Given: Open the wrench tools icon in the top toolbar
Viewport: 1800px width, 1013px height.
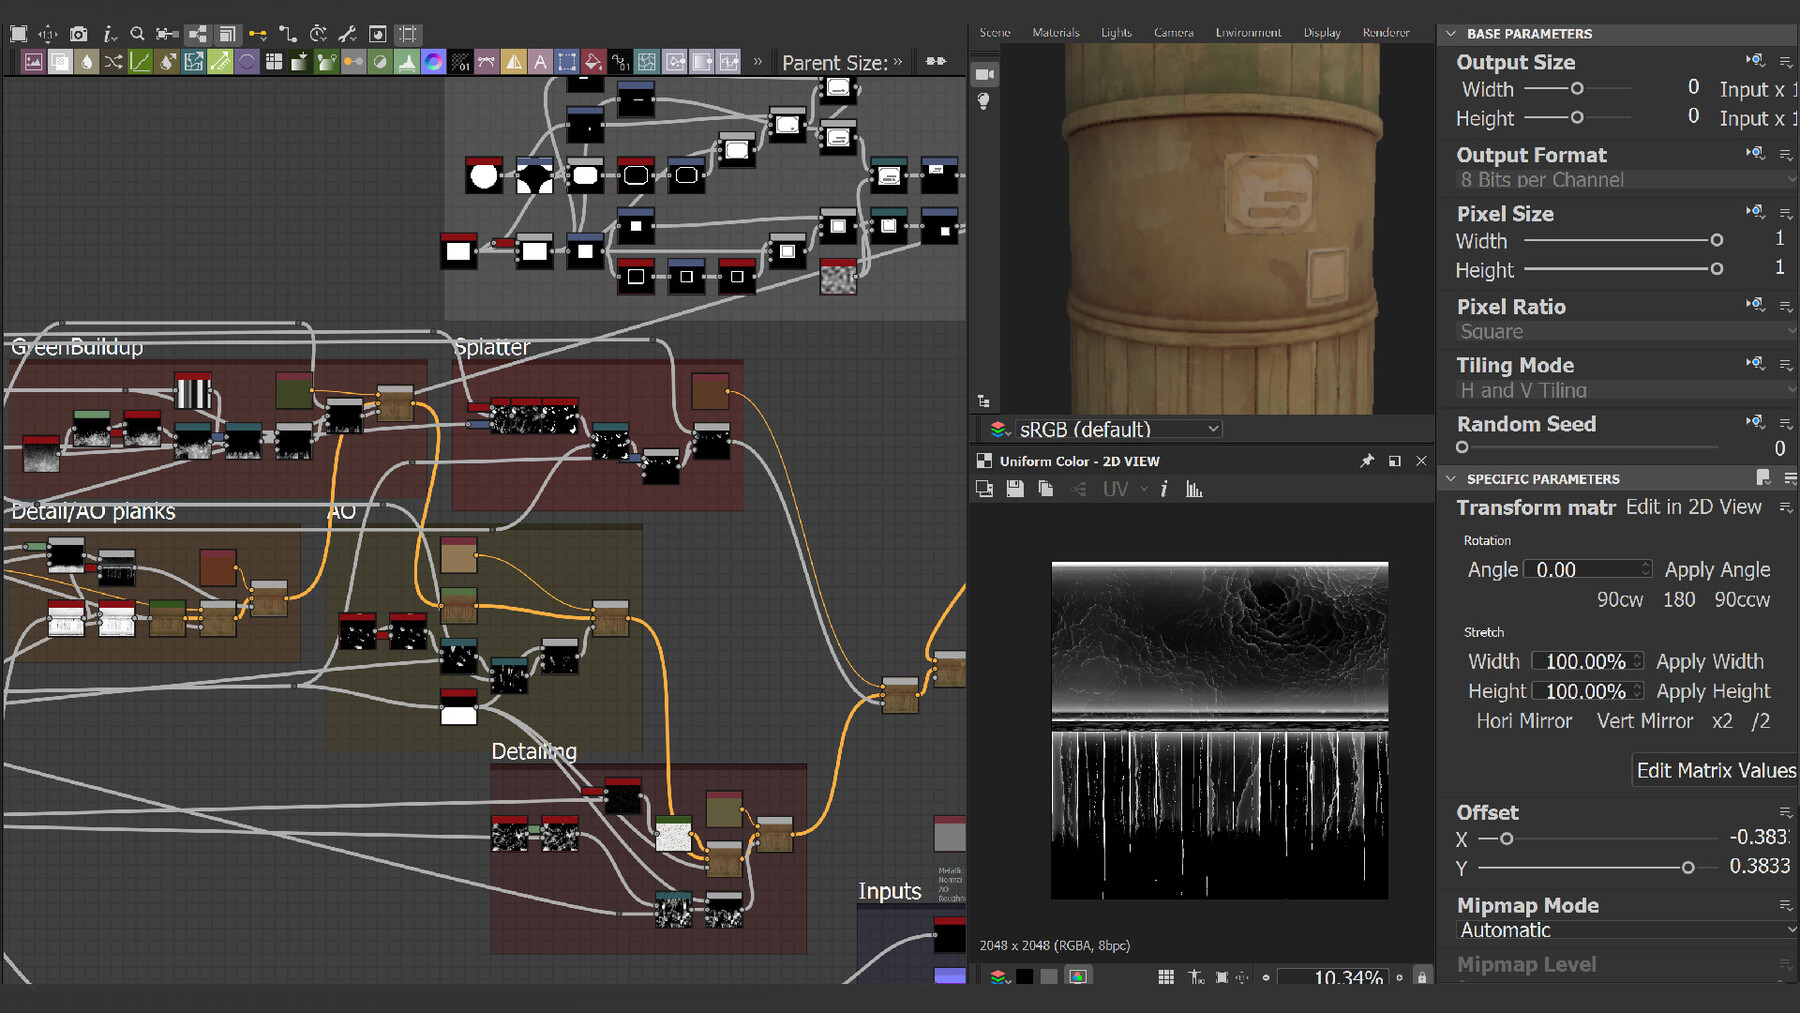Looking at the screenshot, I should point(346,35).
